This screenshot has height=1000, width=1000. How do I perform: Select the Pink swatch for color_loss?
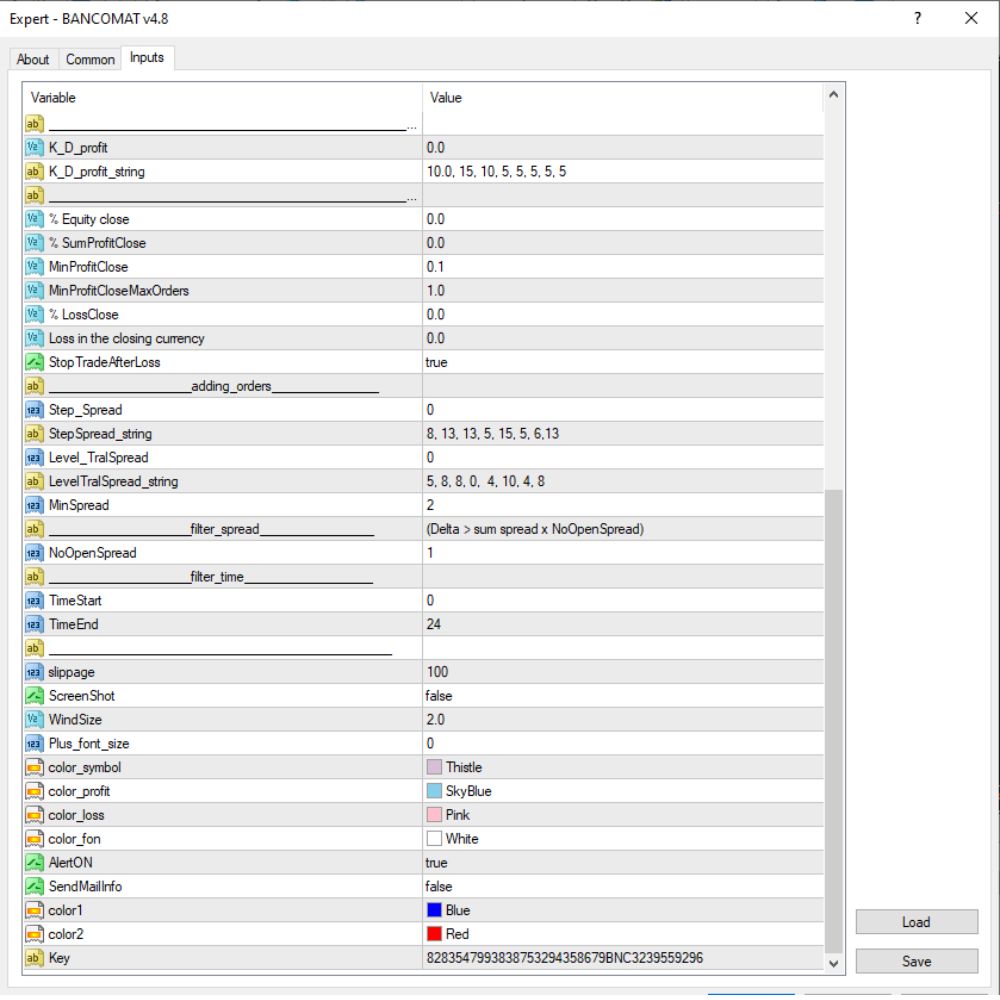434,815
